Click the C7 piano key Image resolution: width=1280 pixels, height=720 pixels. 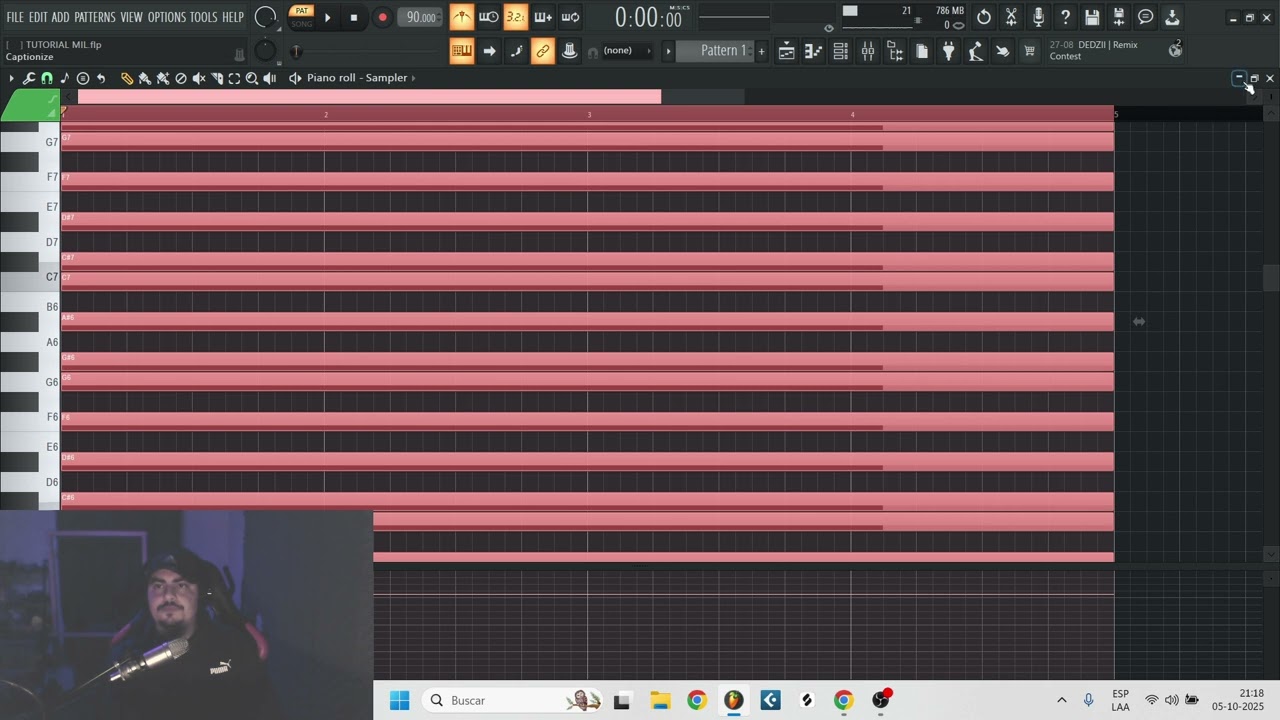30,277
